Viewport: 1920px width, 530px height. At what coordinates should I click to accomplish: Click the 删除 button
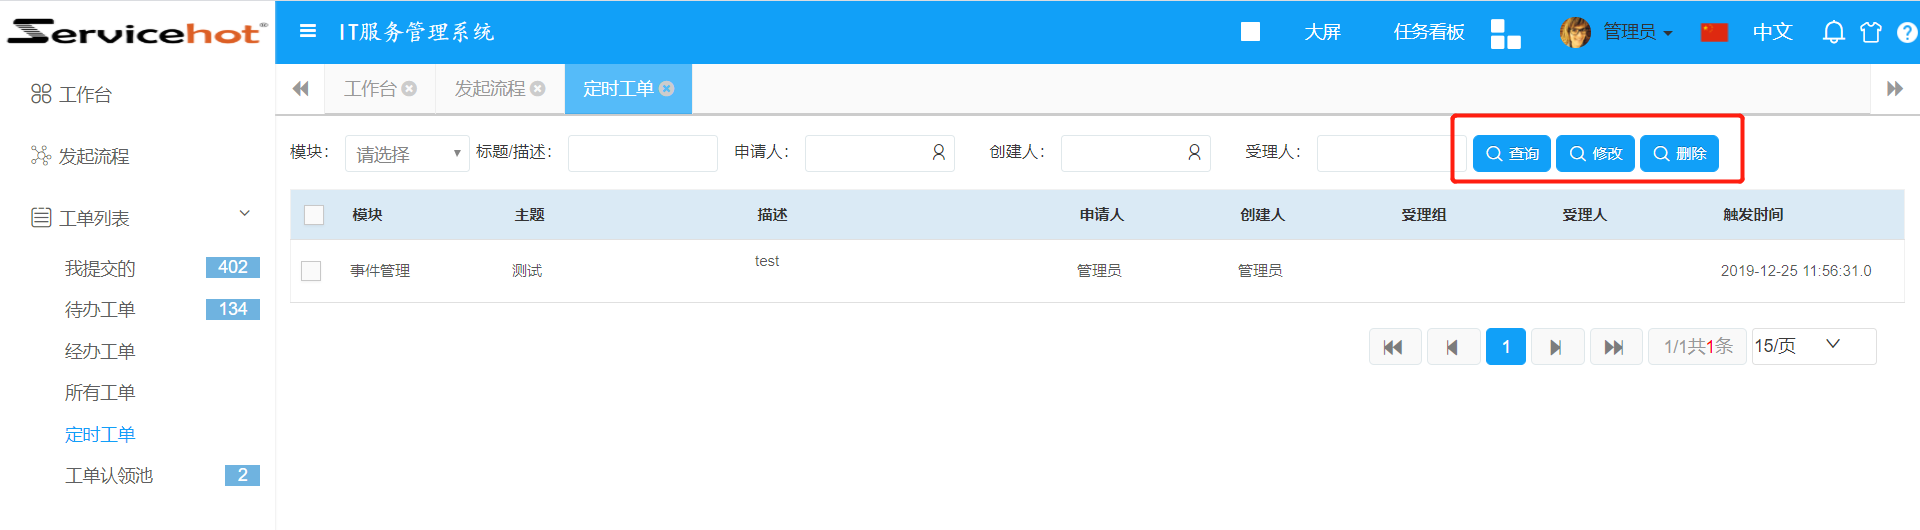(x=1679, y=154)
